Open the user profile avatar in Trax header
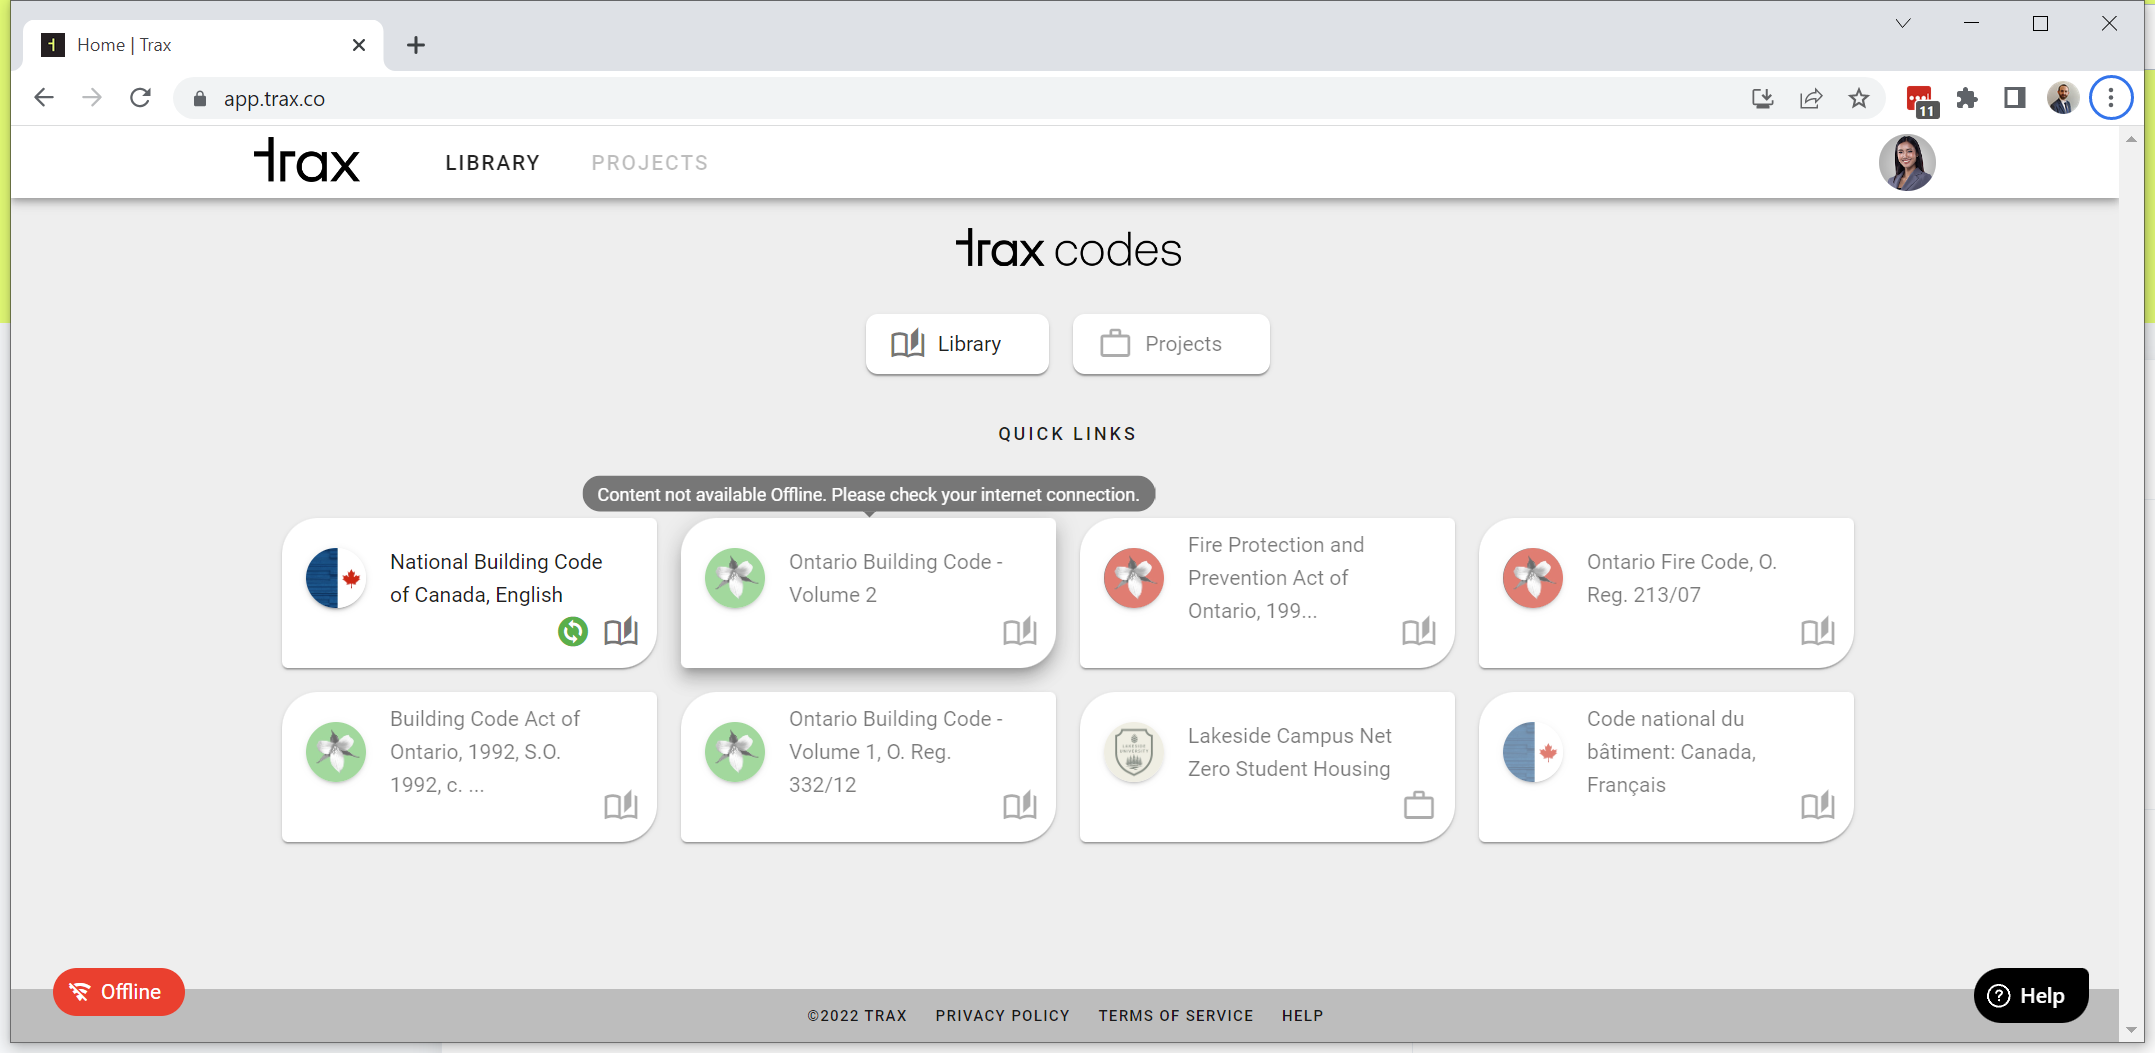The width and height of the screenshot is (2155, 1053). (x=1907, y=162)
